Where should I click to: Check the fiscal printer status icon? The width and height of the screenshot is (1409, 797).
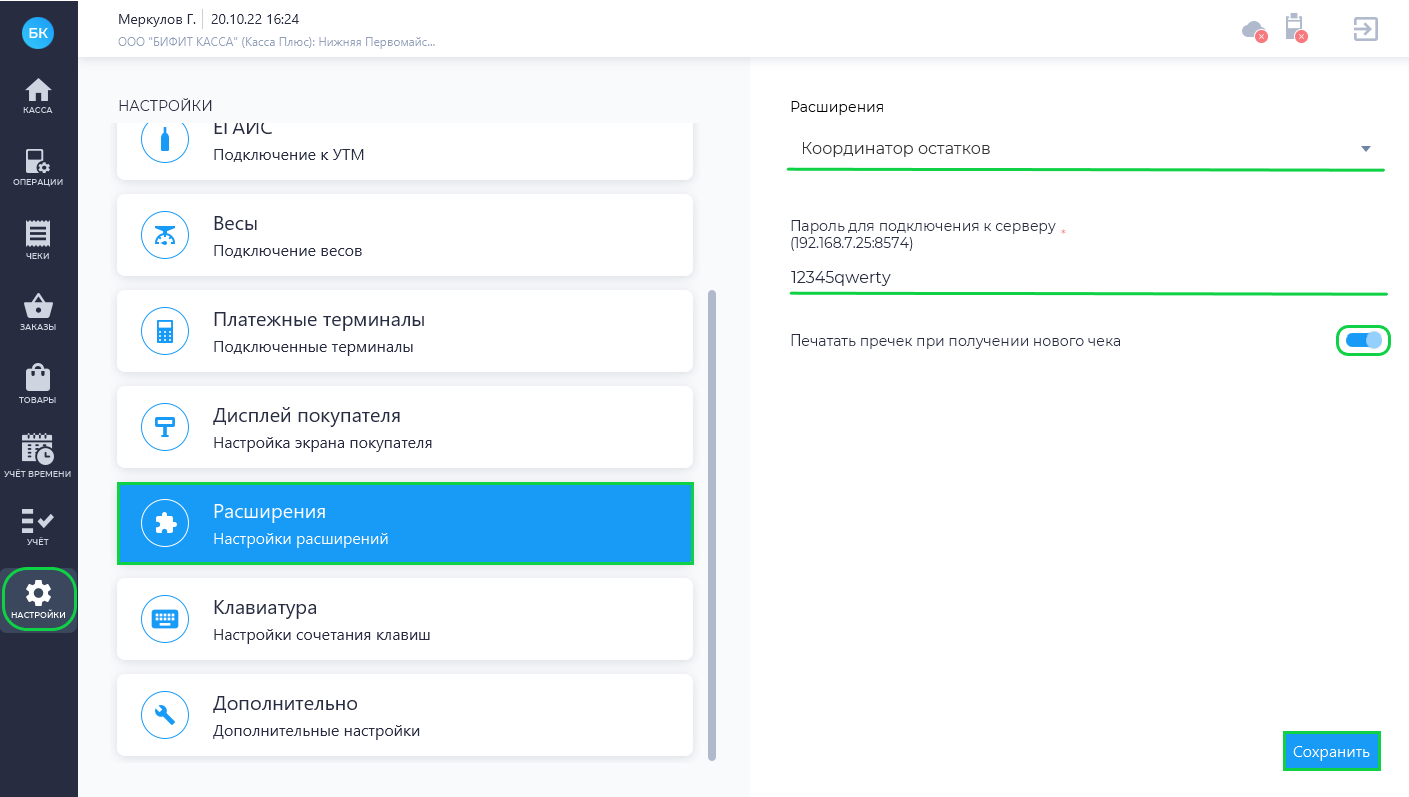coord(1296,28)
